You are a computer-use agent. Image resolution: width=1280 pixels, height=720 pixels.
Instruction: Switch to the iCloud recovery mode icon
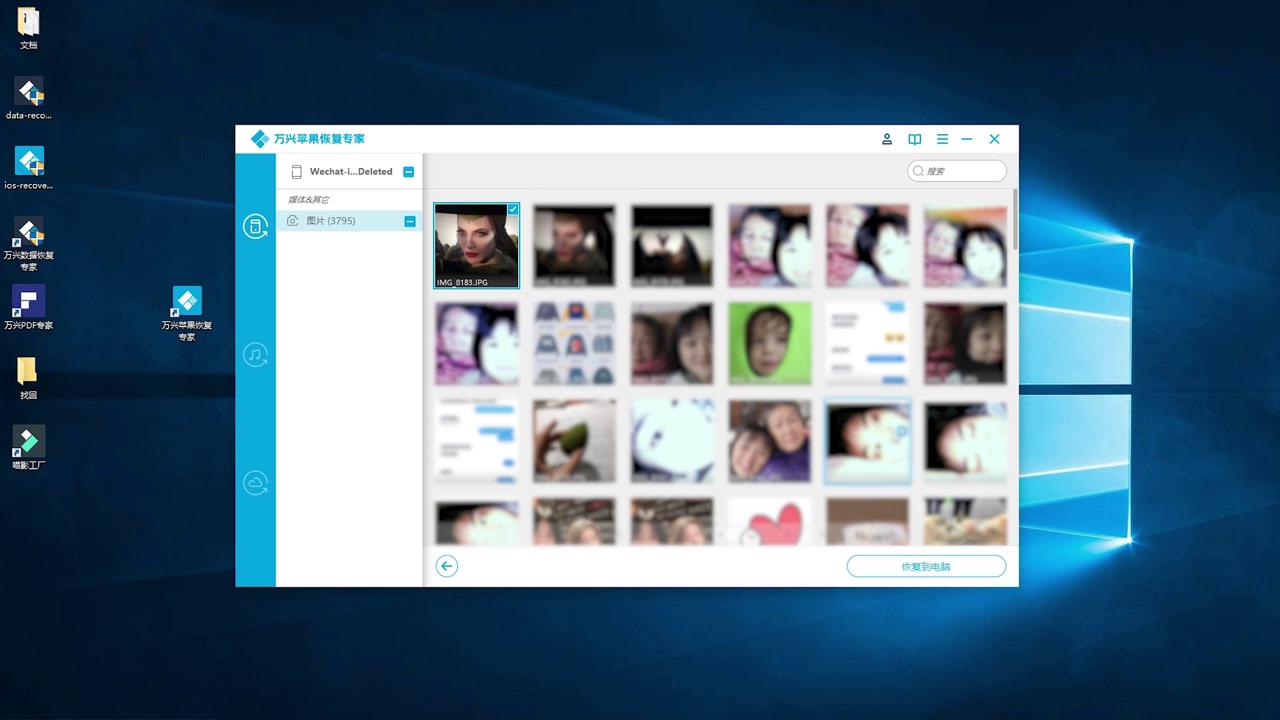[256, 482]
